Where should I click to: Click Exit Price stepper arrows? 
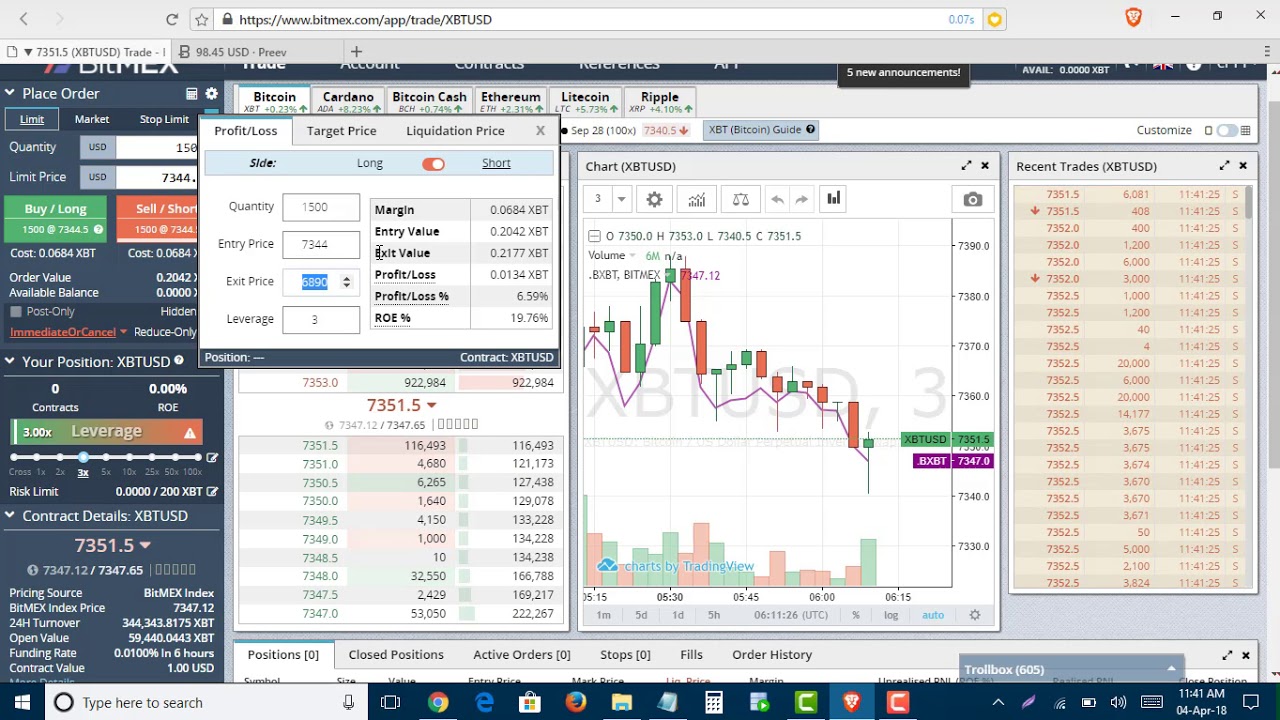(x=346, y=282)
